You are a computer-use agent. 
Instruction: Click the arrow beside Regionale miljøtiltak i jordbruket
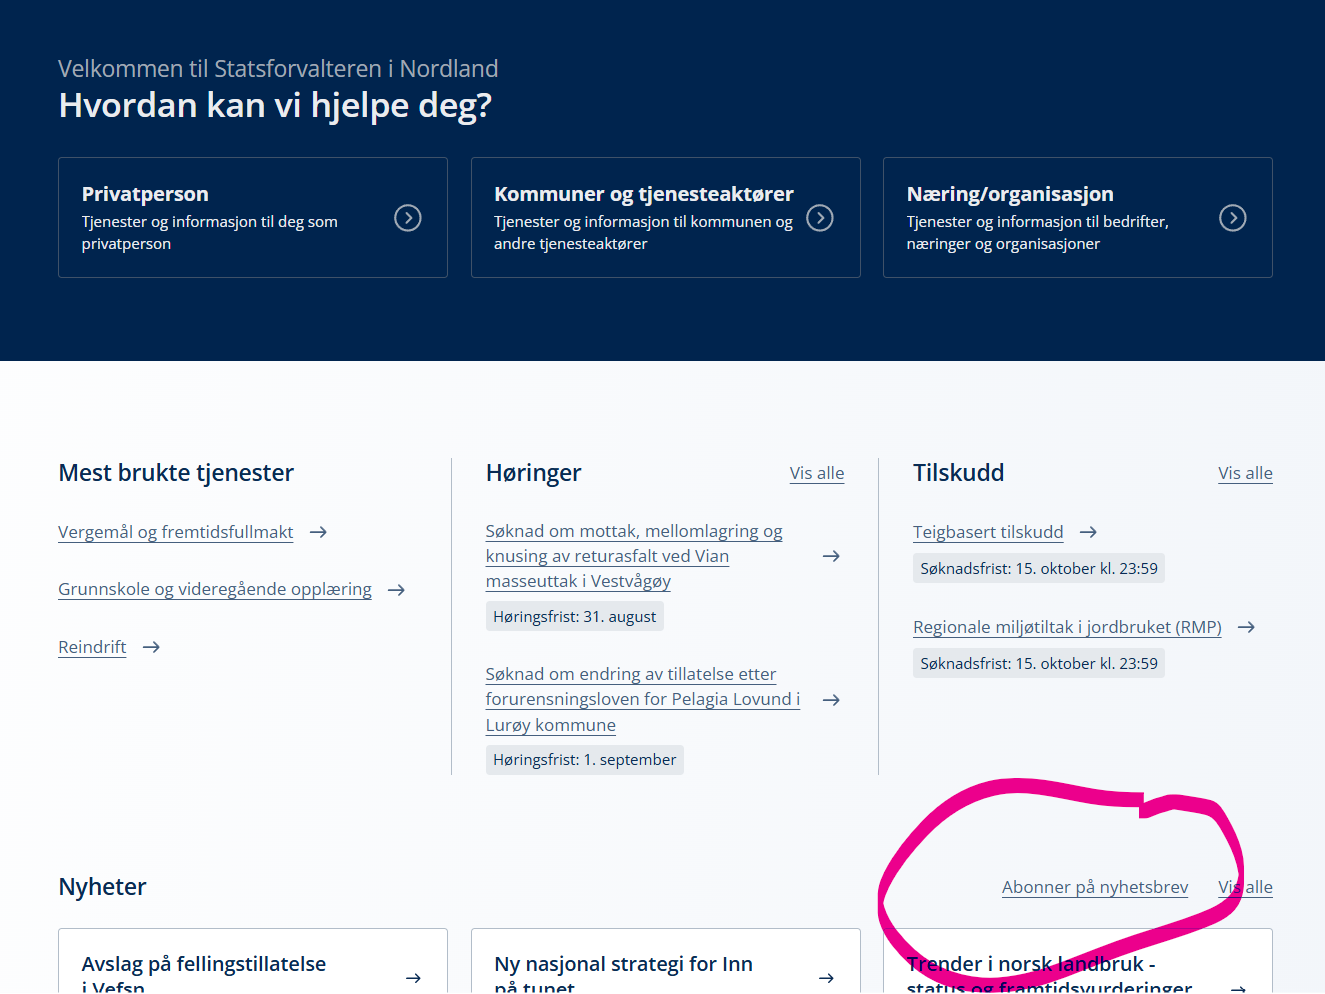click(1246, 627)
